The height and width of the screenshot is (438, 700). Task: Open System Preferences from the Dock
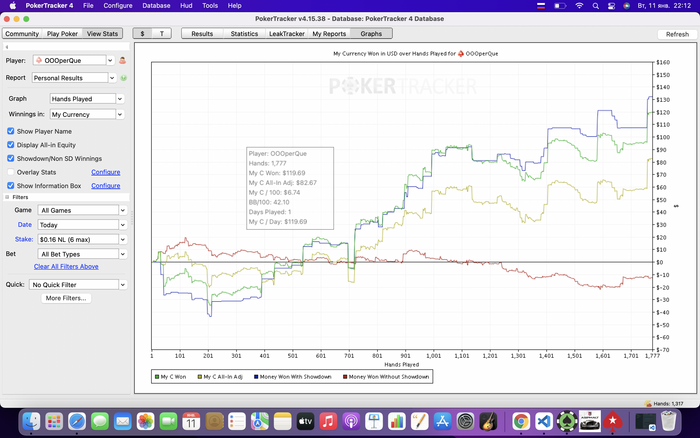click(466, 421)
